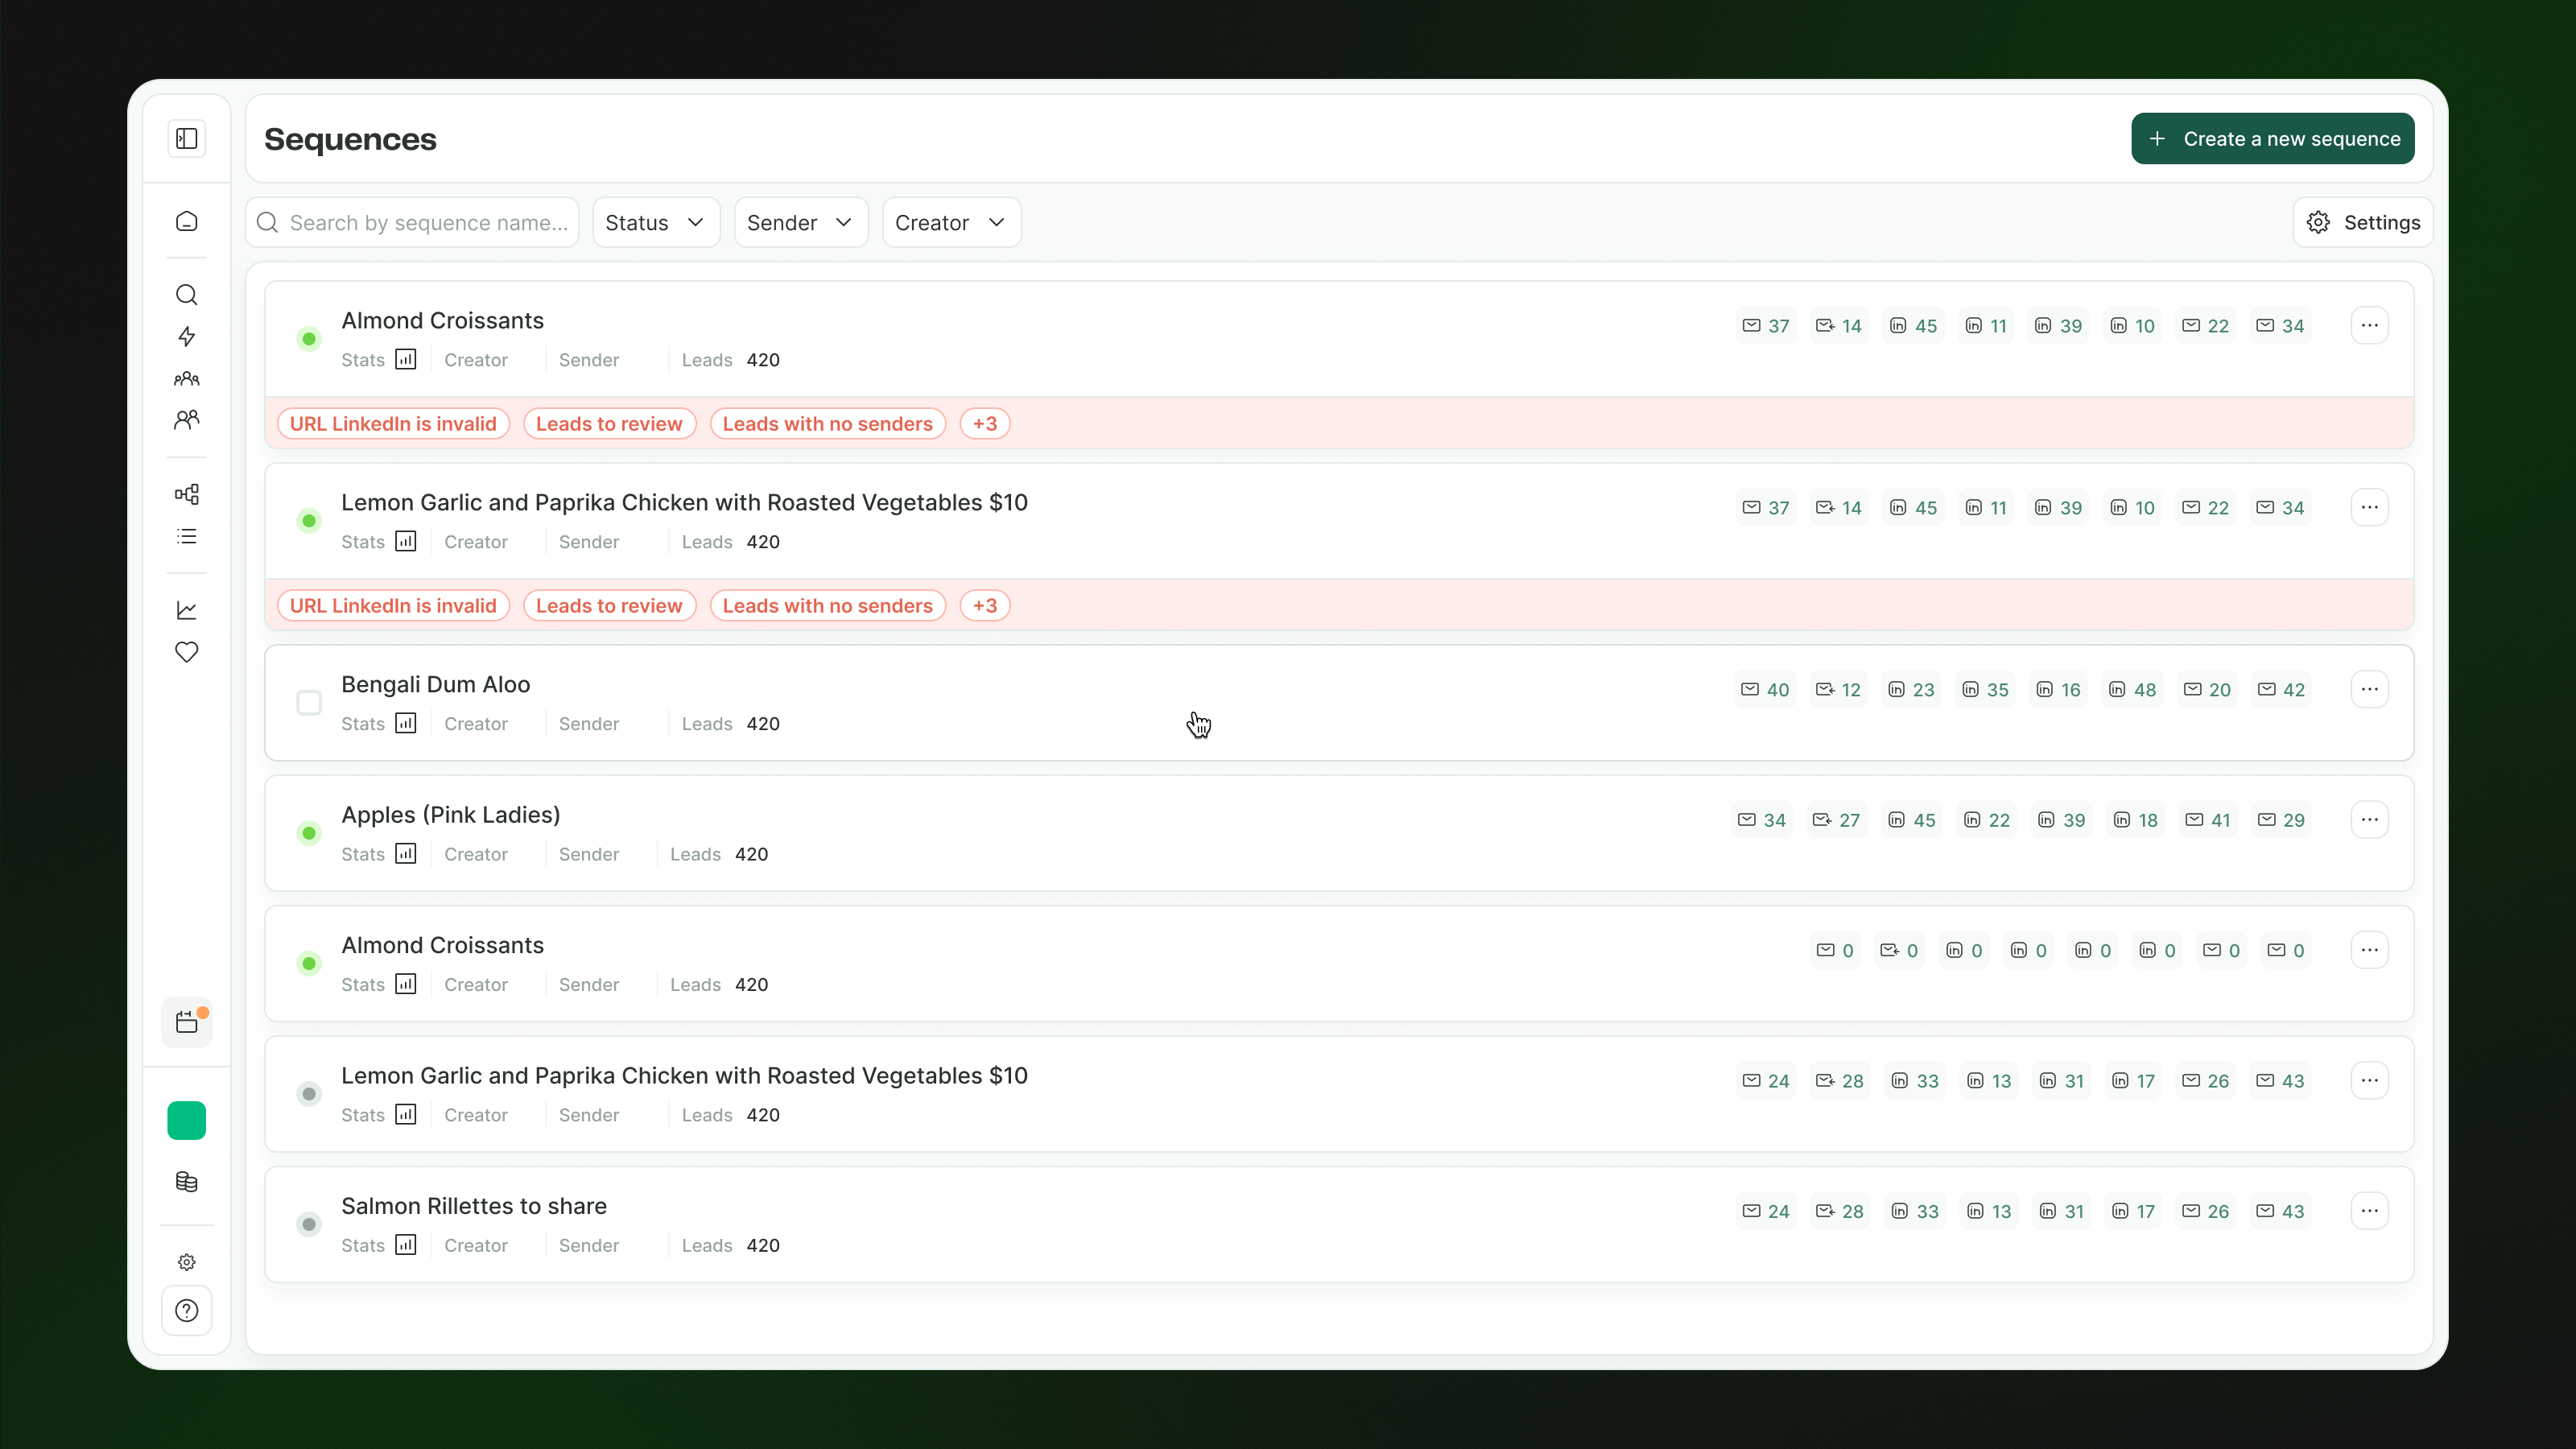Open the Settings button at top right
The image size is (2576, 1449).
[2363, 223]
